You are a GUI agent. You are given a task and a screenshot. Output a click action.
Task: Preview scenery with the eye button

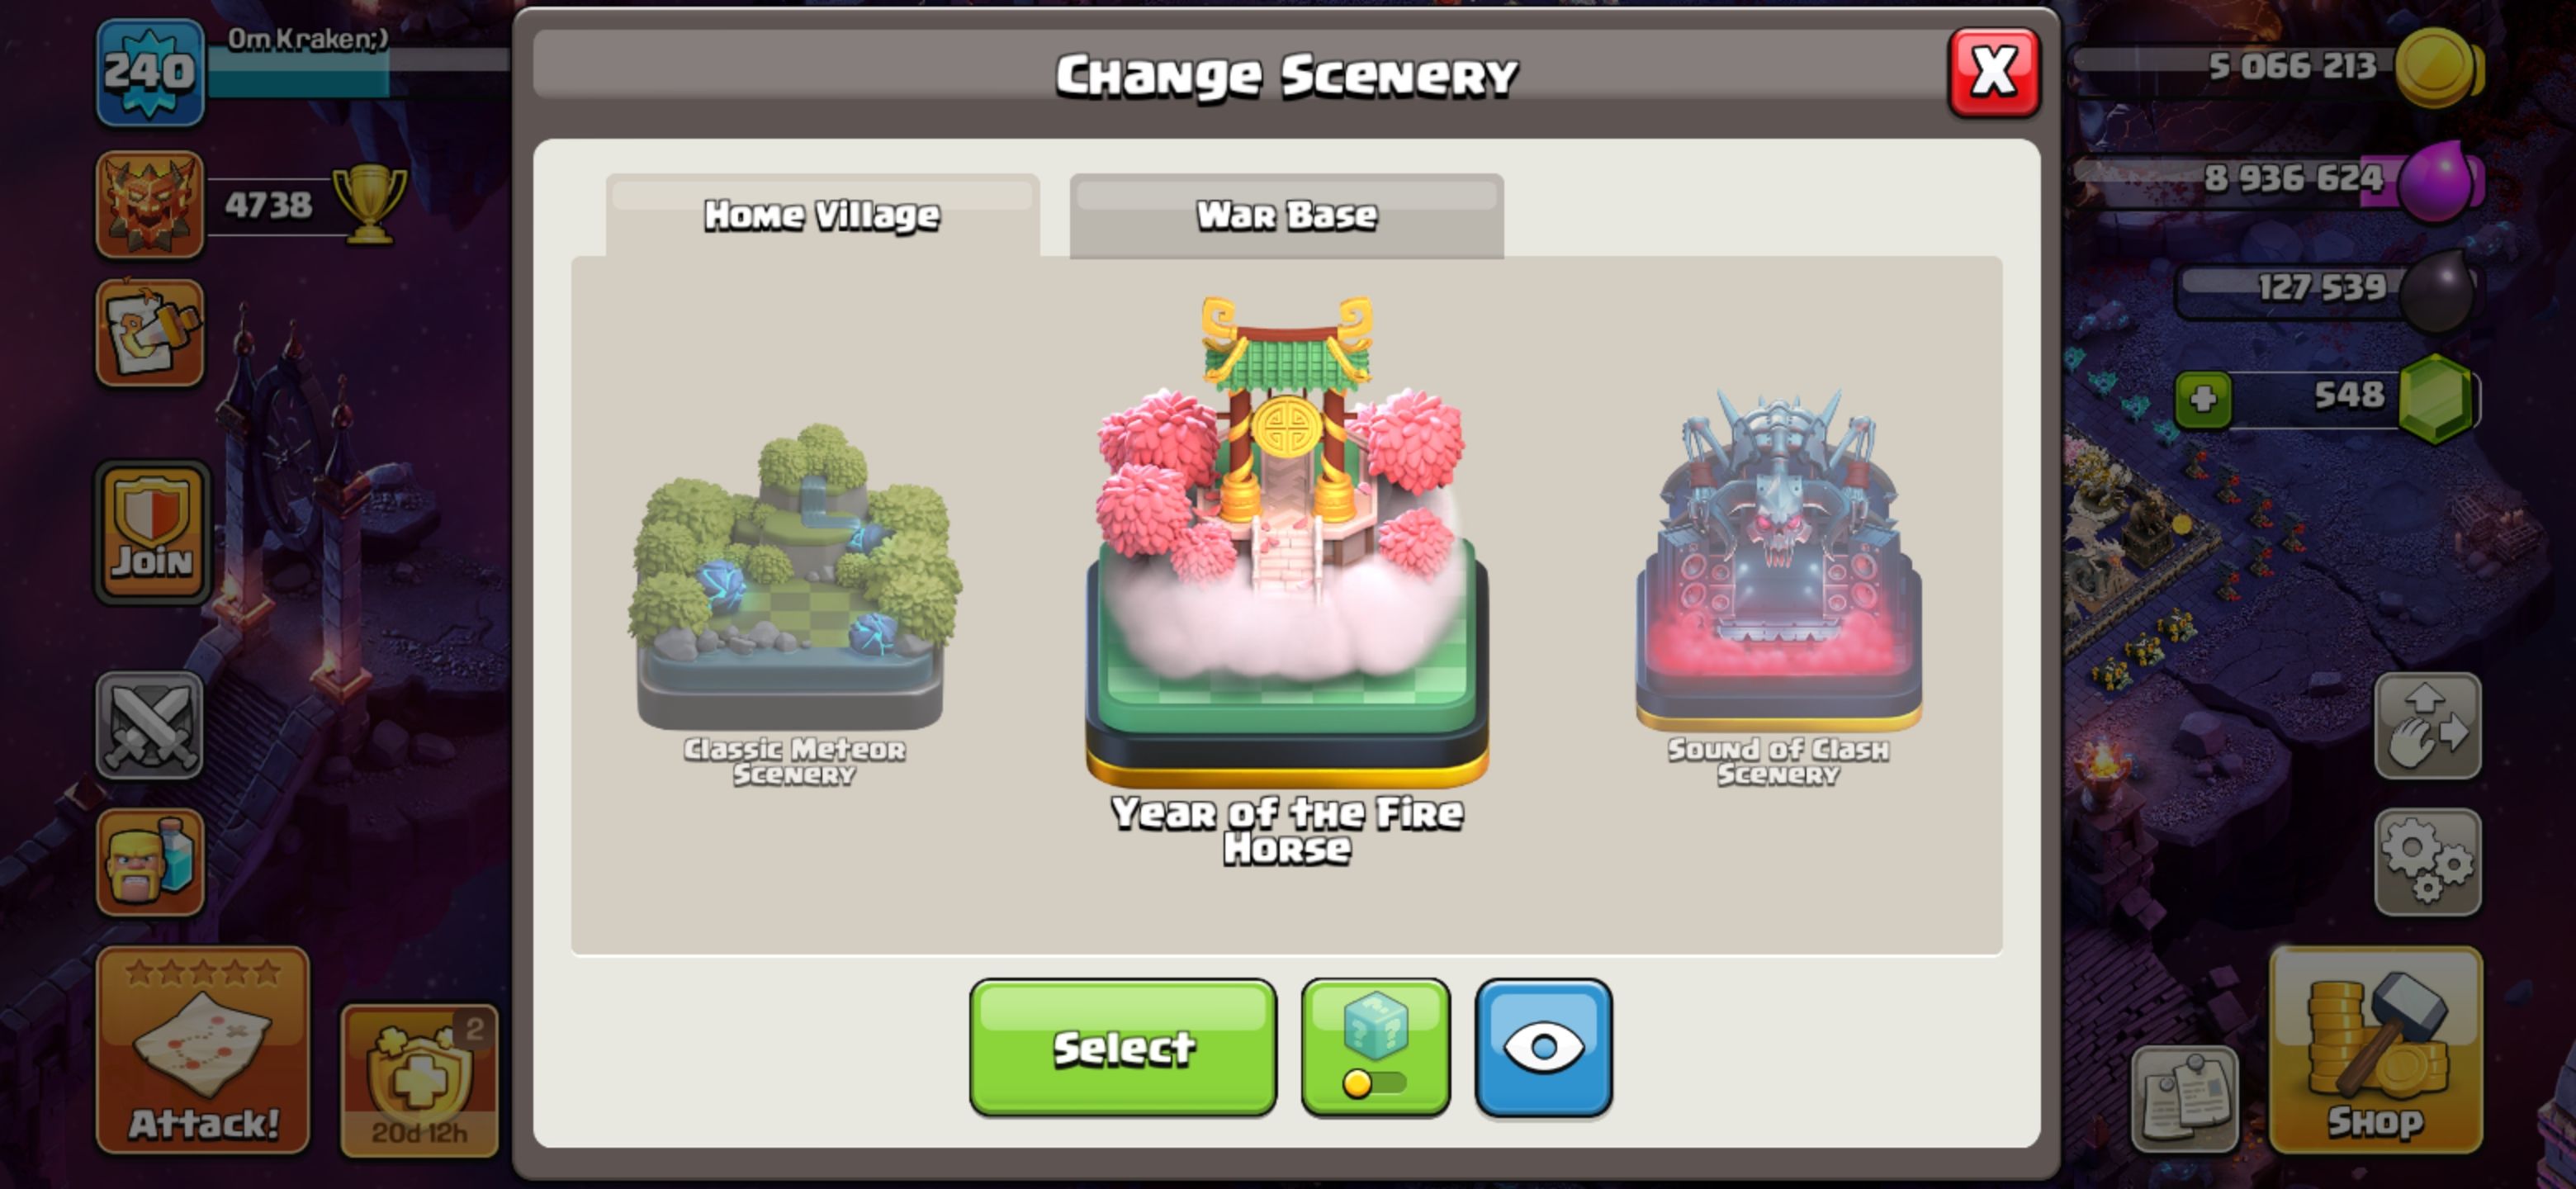coord(1543,1047)
